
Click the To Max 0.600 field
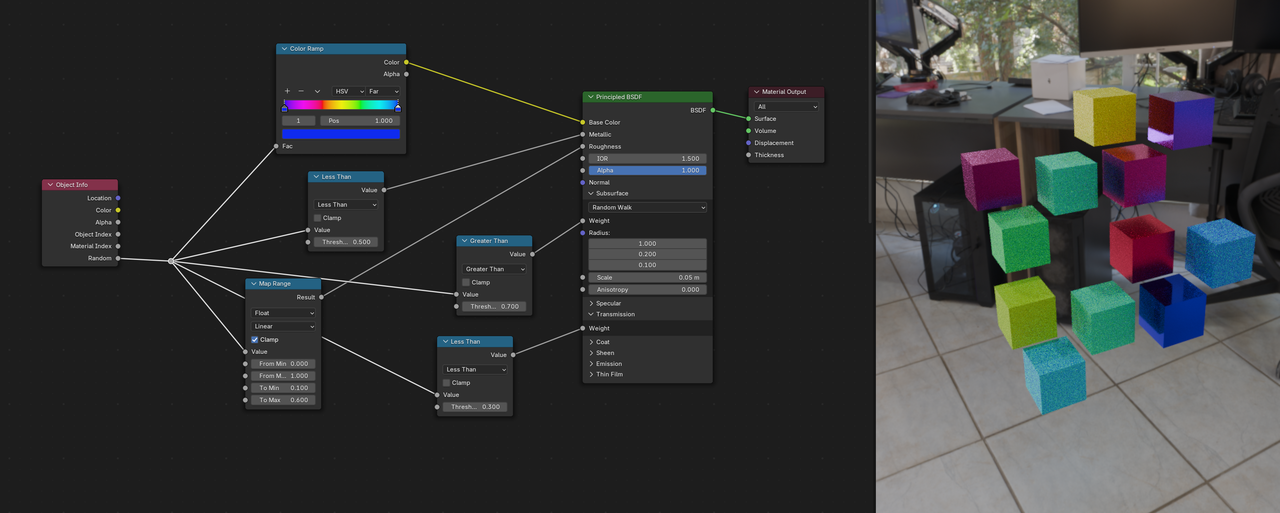point(283,400)
